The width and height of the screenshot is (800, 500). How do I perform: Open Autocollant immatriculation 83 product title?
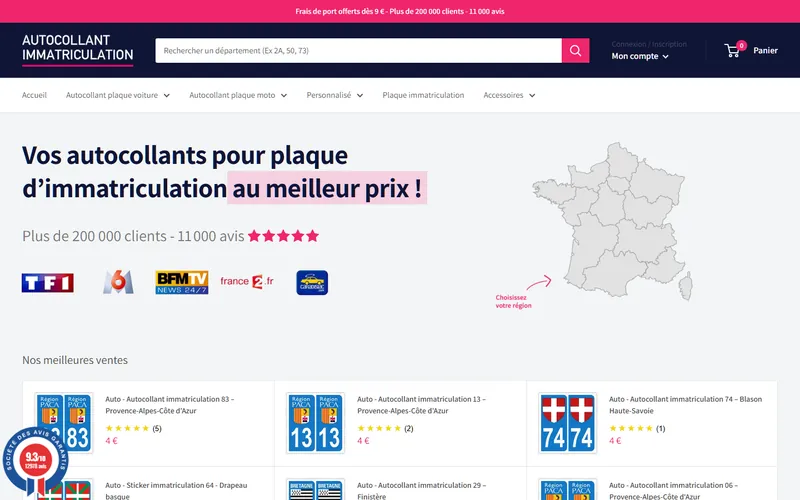[x=170, y=405]
